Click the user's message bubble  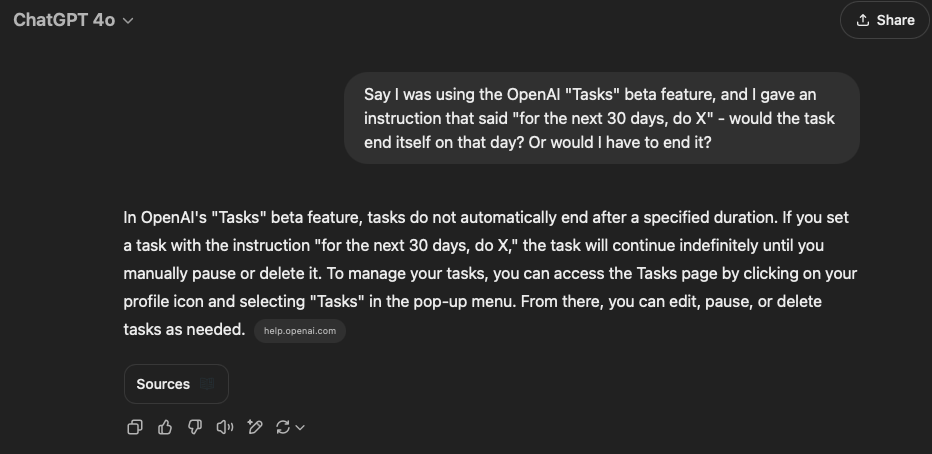tap(601, 118)
